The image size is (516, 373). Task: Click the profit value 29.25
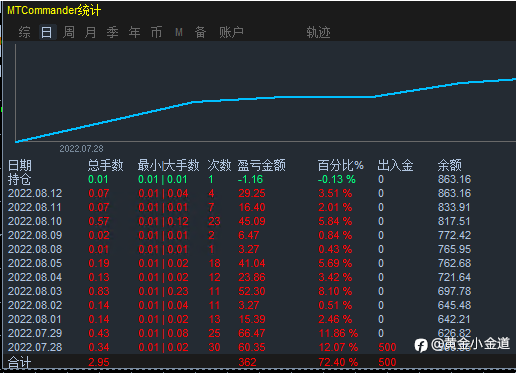(252, 193)
